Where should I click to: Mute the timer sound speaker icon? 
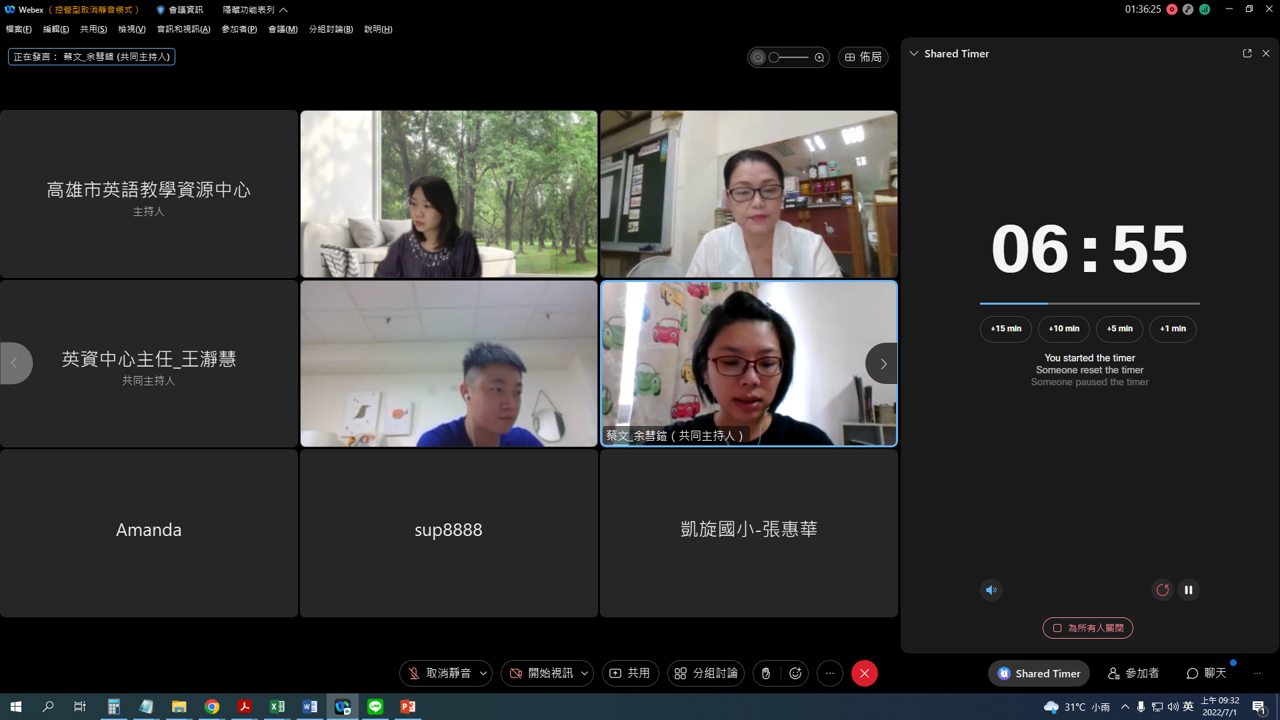tap(991, 590)
